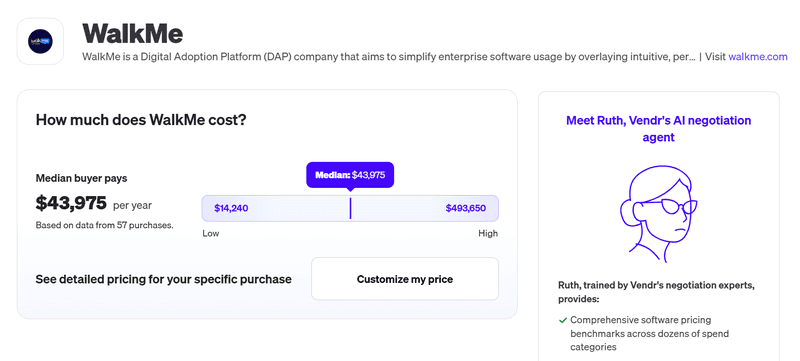Open the walkme.com link

coord(758,57)
